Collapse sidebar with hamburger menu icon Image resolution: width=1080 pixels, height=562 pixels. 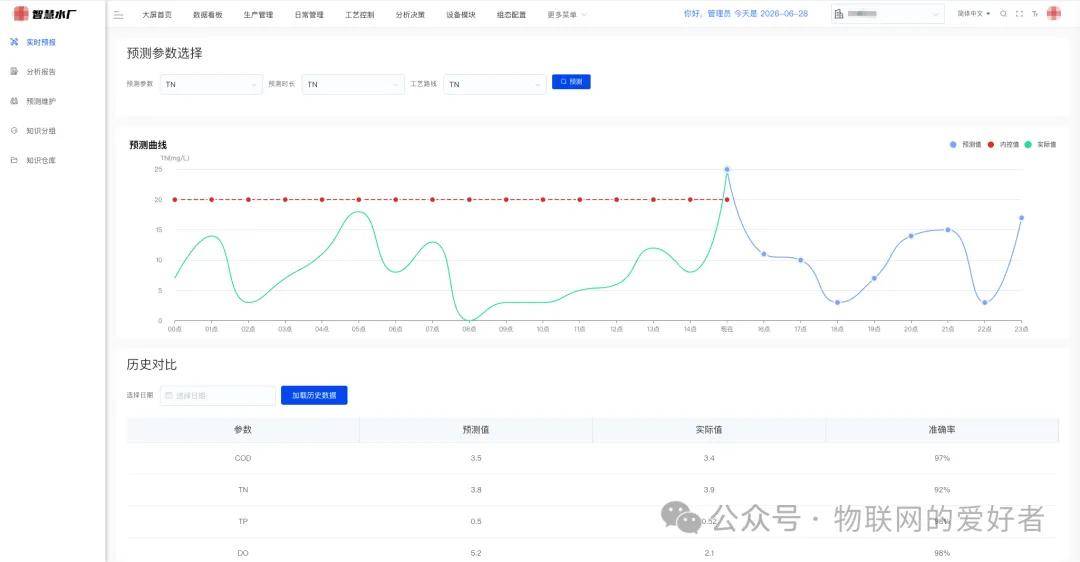tap(118, 14)
